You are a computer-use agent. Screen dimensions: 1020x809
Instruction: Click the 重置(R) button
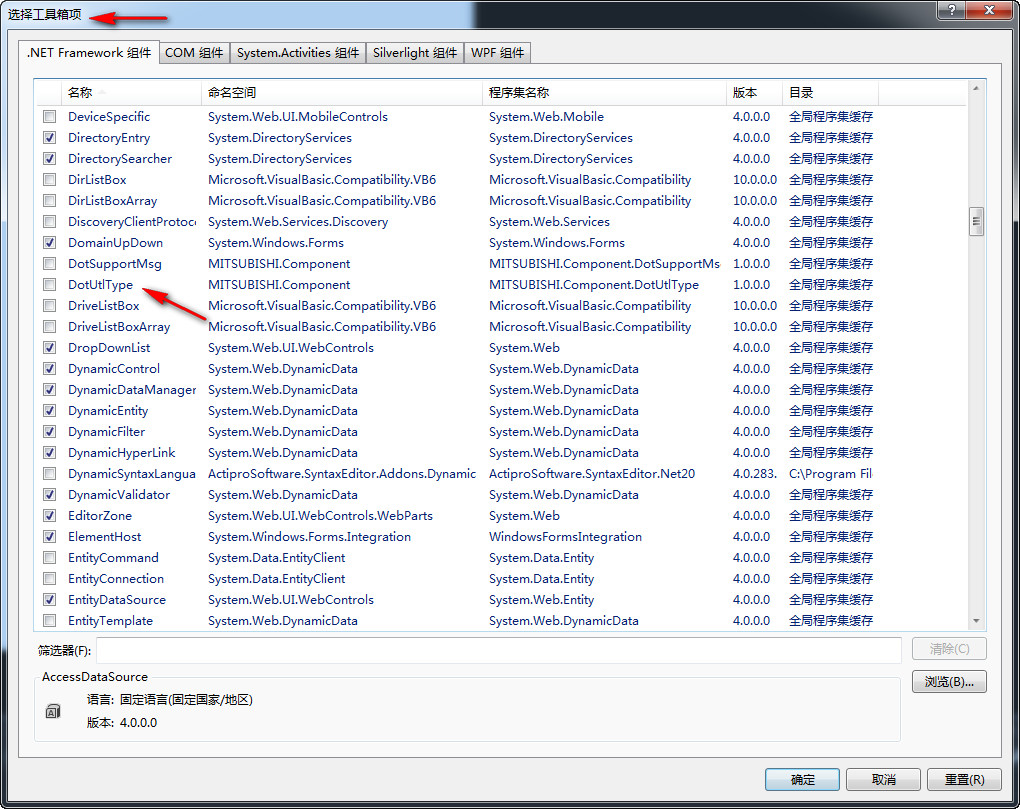pyautogui.click(x=956, y=779)
